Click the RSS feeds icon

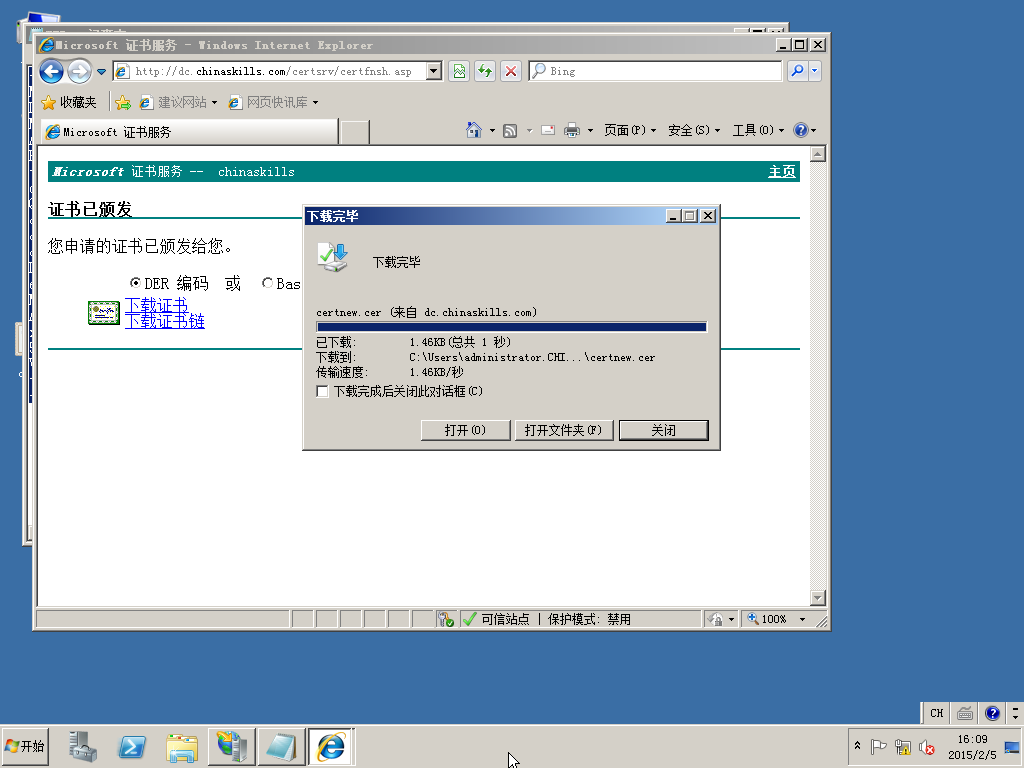coord(510,131)
